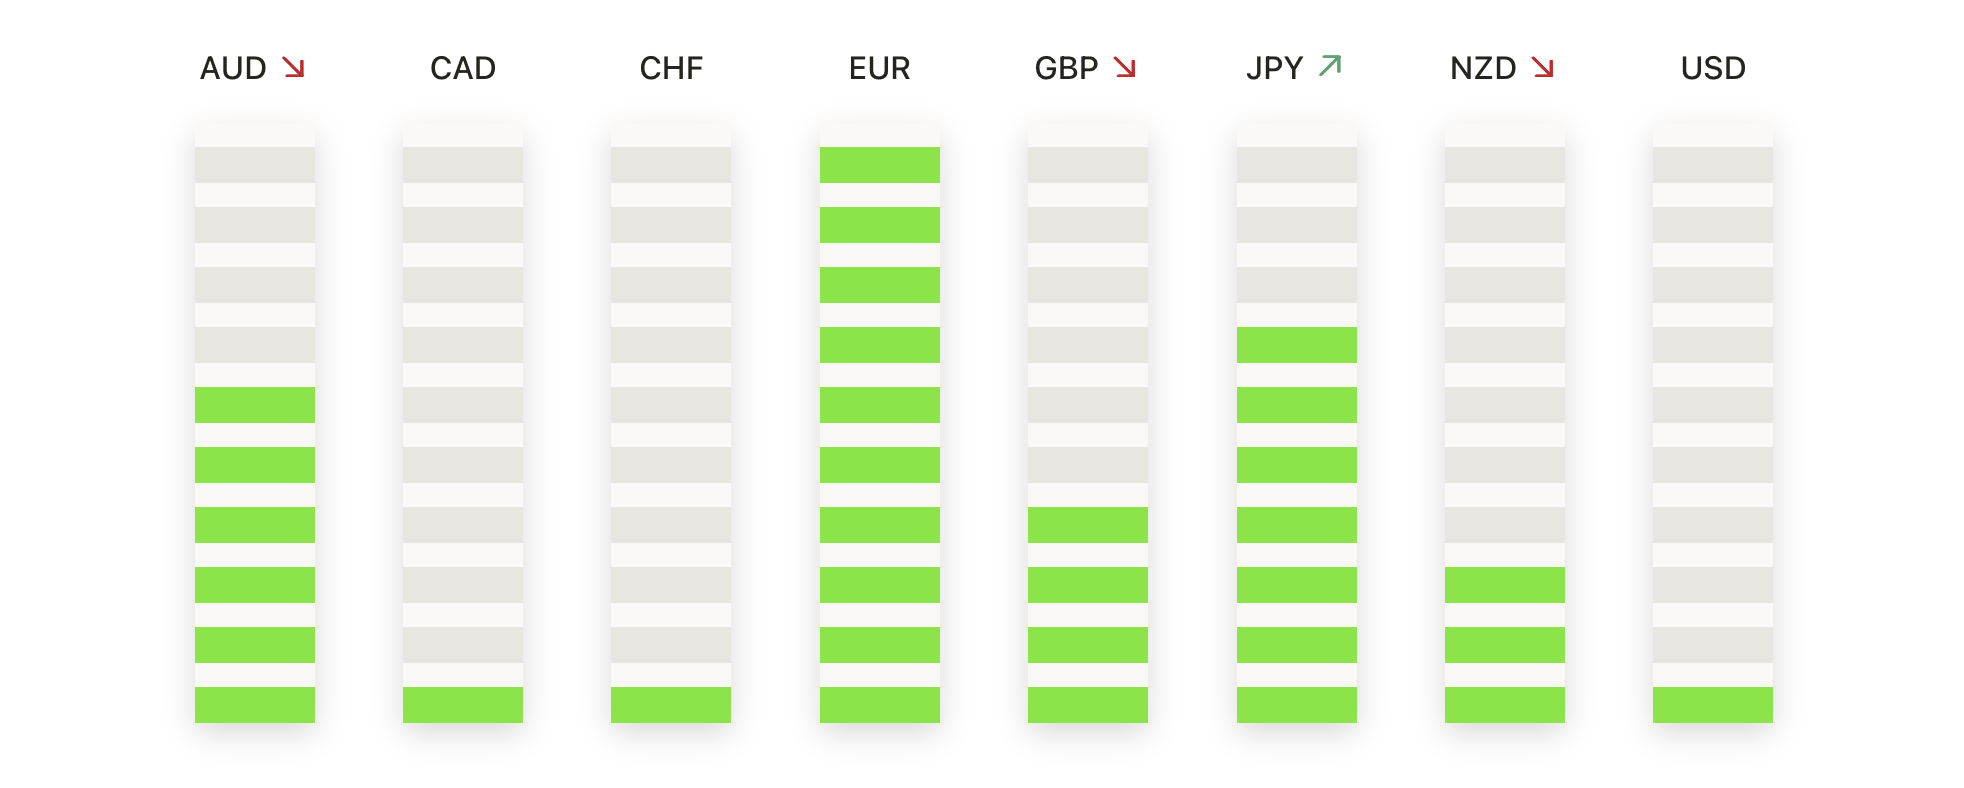Image resolution: width=1964 pixels, height=788 pixels.
Task: Click the topmost green bar in EUR column
Action: click(880, 165)
